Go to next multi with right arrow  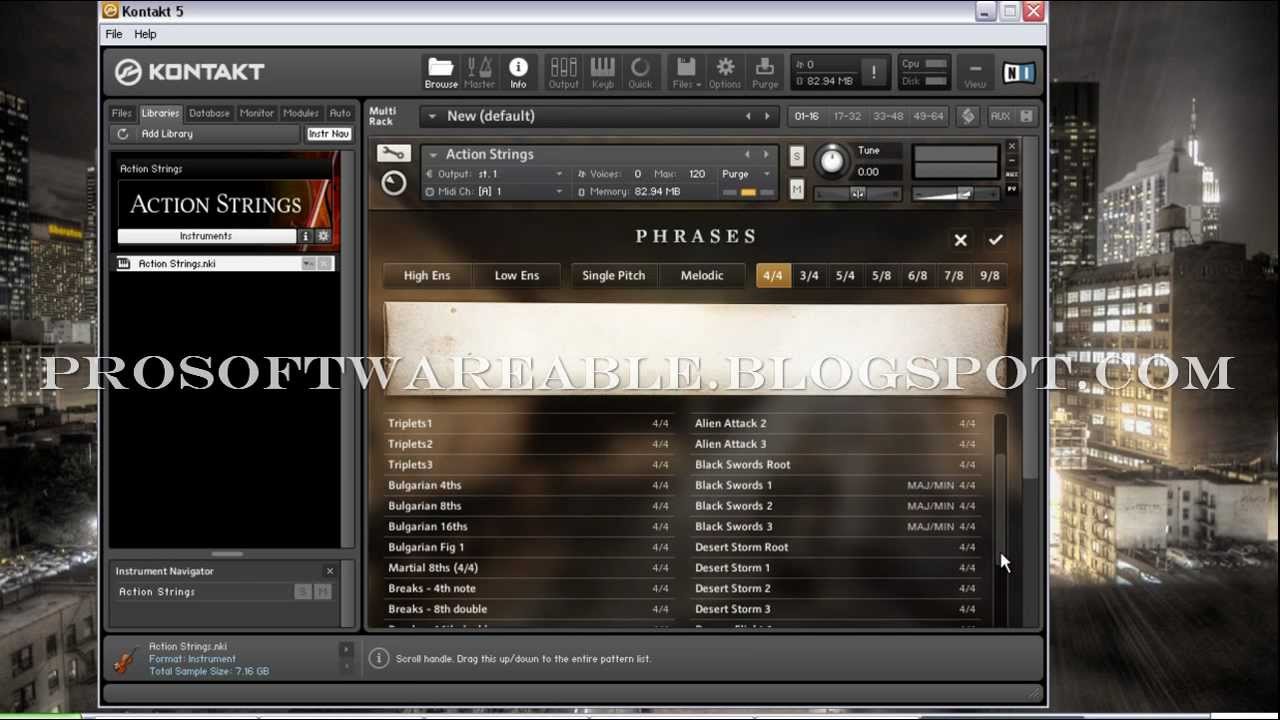pos(767,116)
